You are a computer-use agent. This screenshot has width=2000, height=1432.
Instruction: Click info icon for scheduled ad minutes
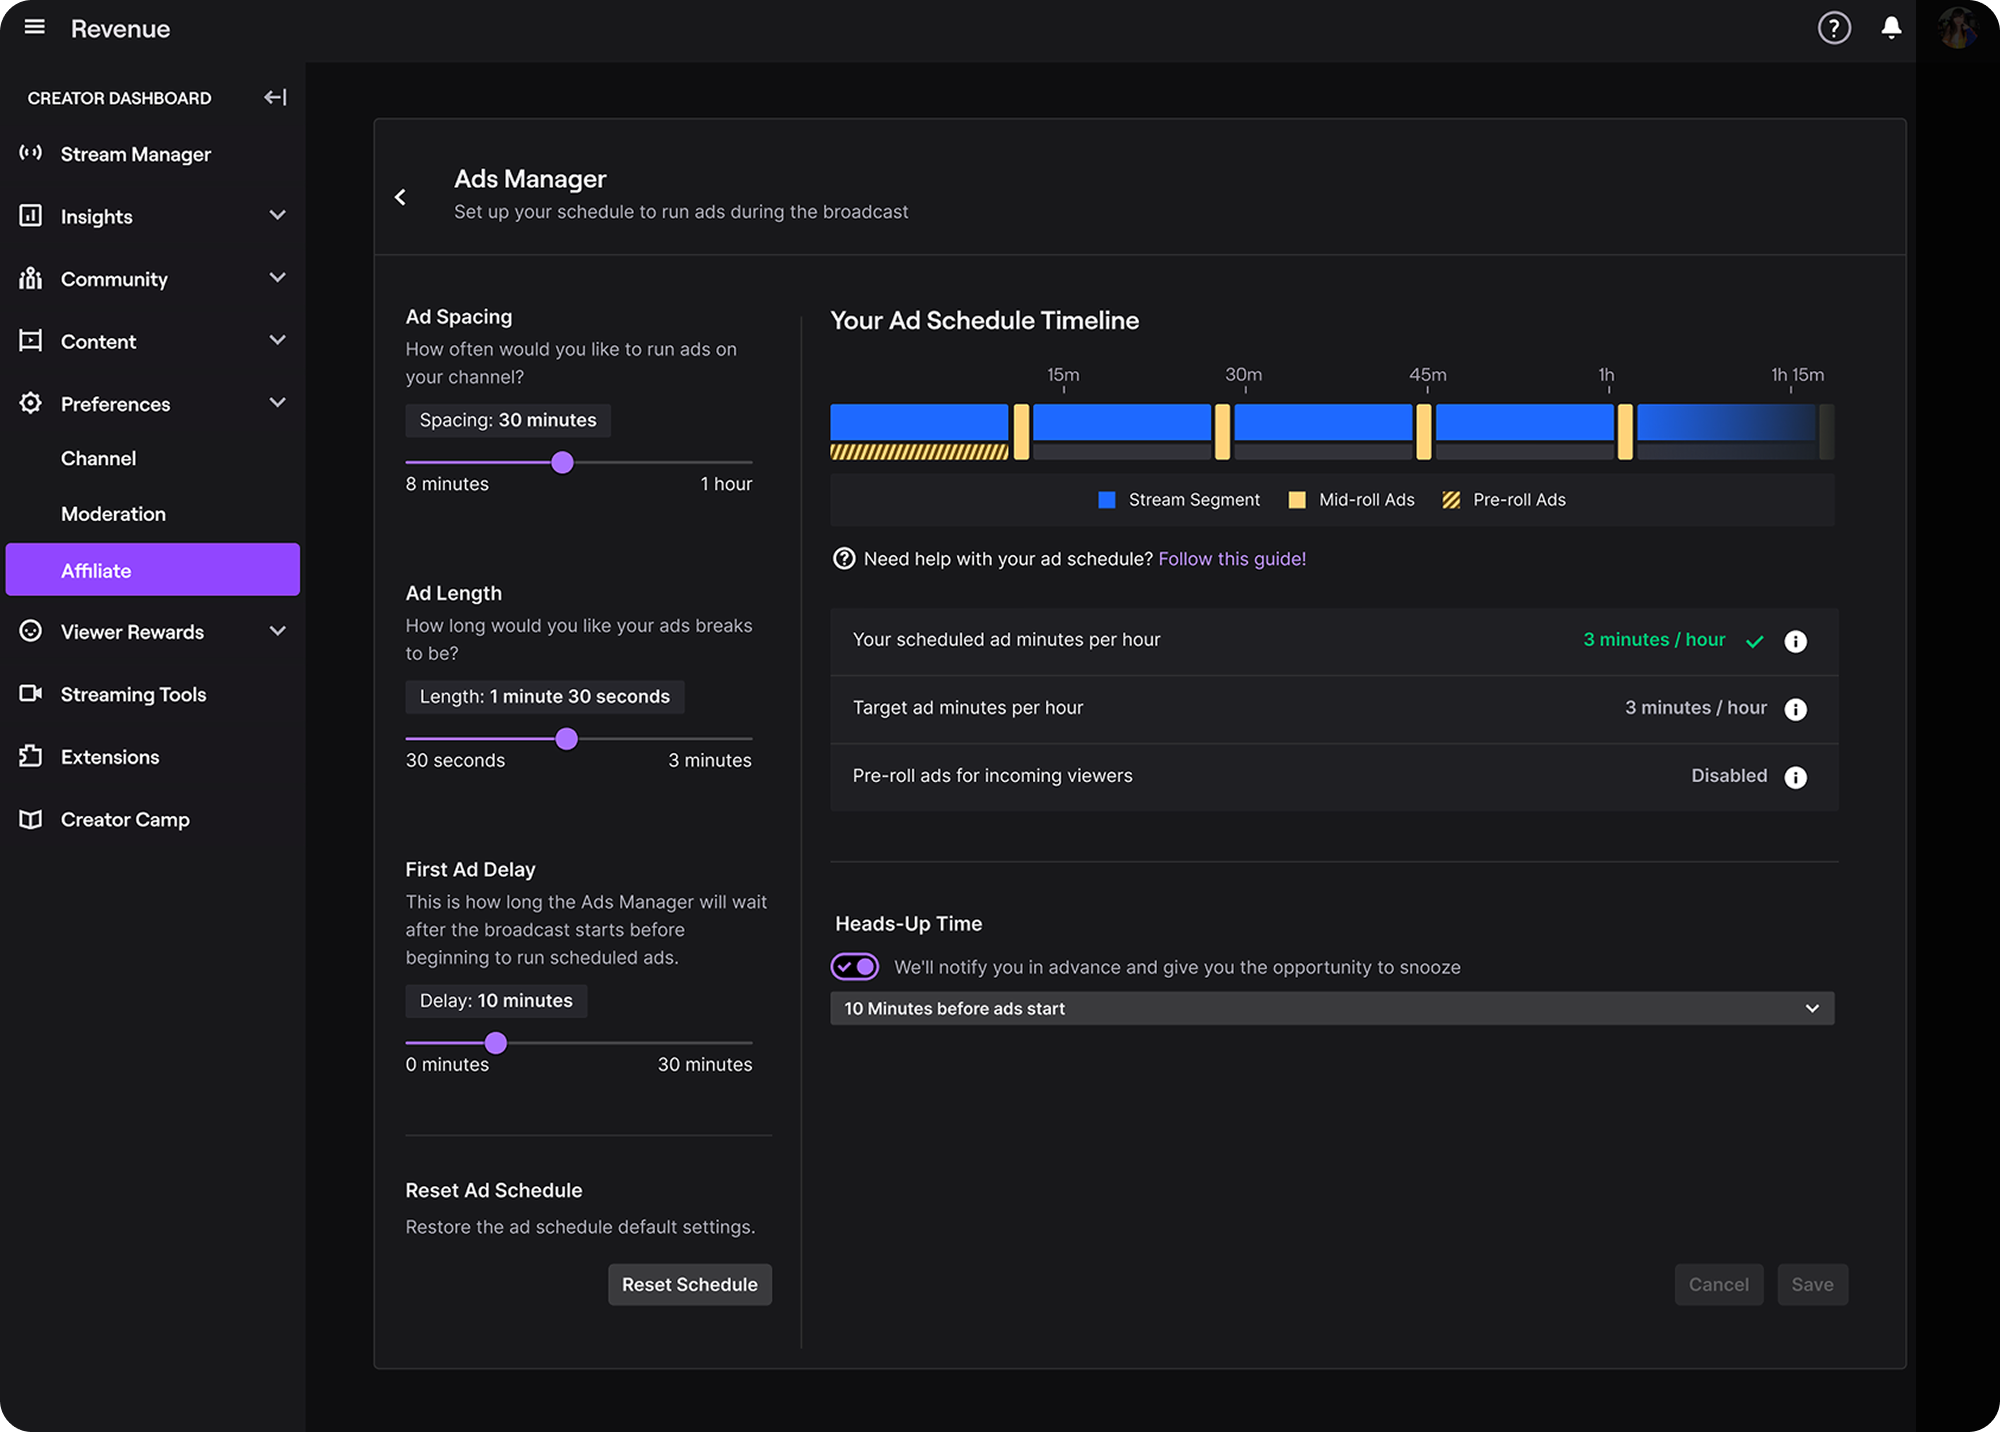tap(1796, 641)
